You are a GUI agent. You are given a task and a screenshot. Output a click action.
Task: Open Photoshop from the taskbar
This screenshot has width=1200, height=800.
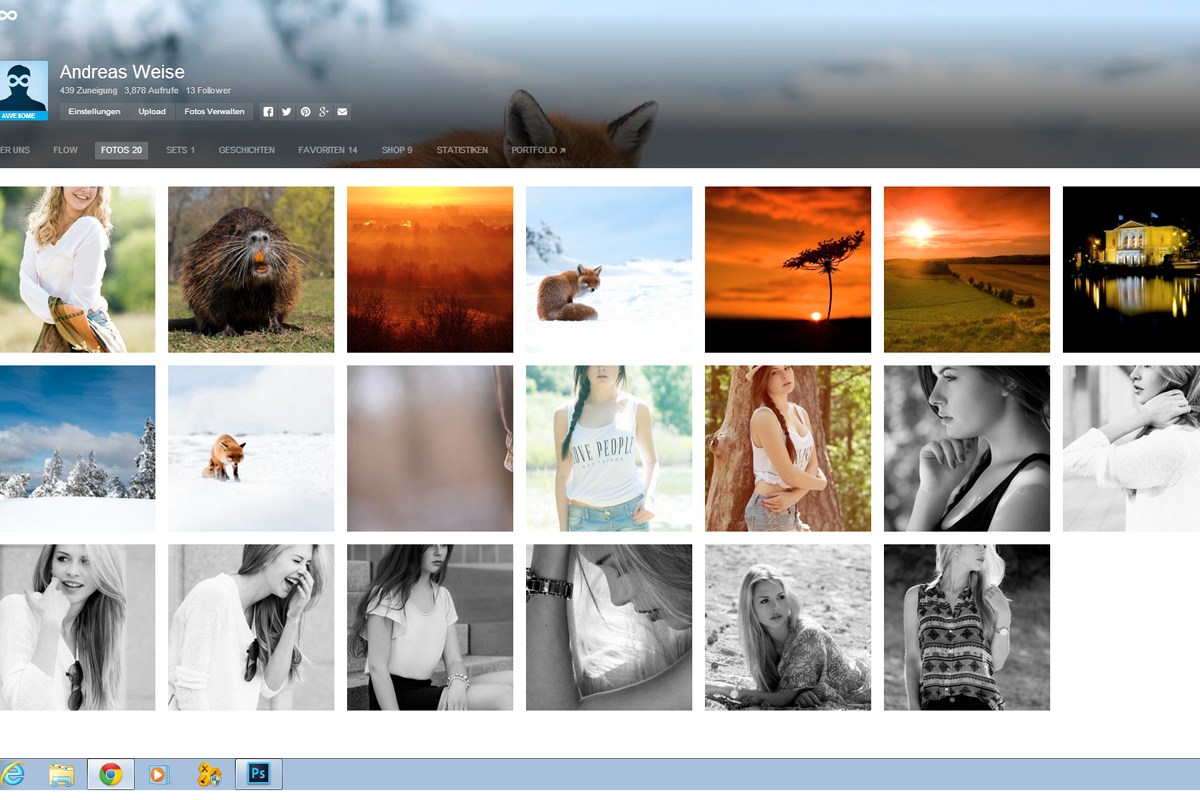(x=259, y=774)
